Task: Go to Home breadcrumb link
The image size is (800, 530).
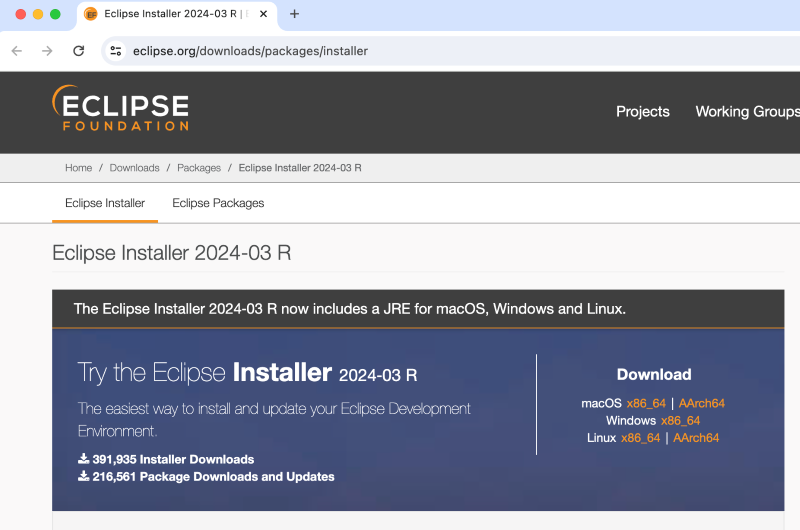Action: click(79, 168)
